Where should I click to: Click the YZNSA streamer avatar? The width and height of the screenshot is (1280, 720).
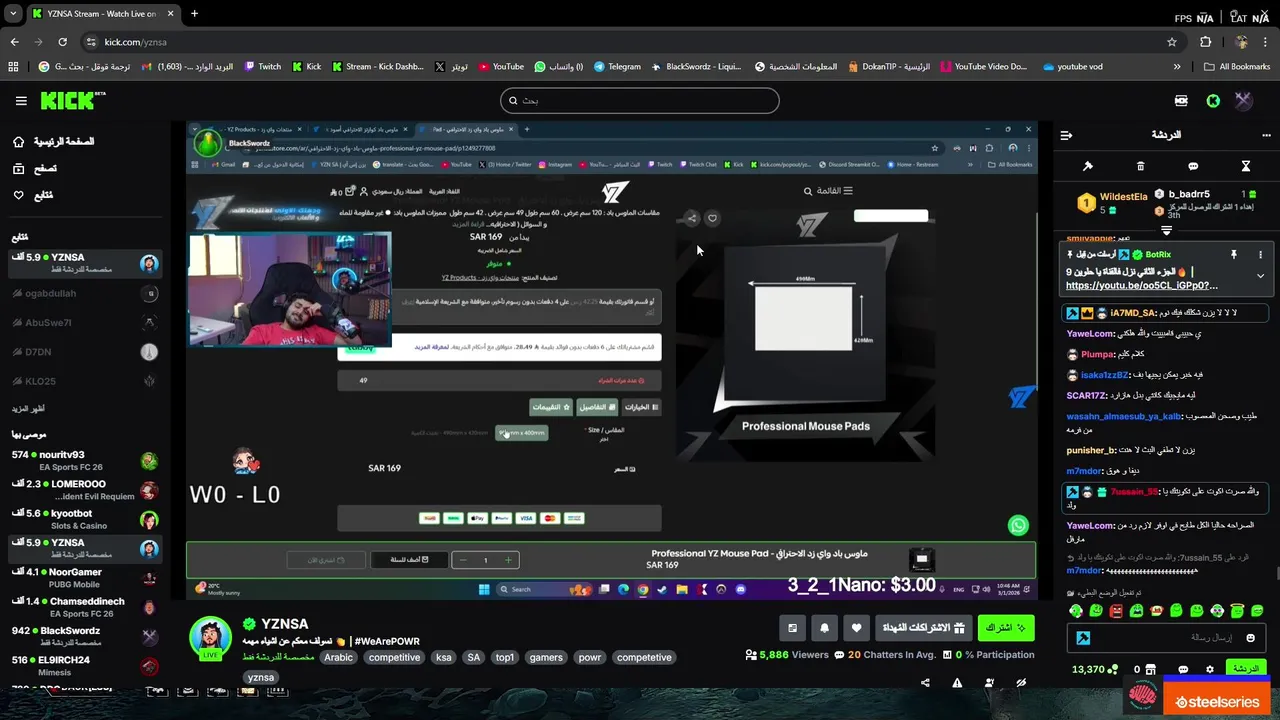click(x=210, y=638)
